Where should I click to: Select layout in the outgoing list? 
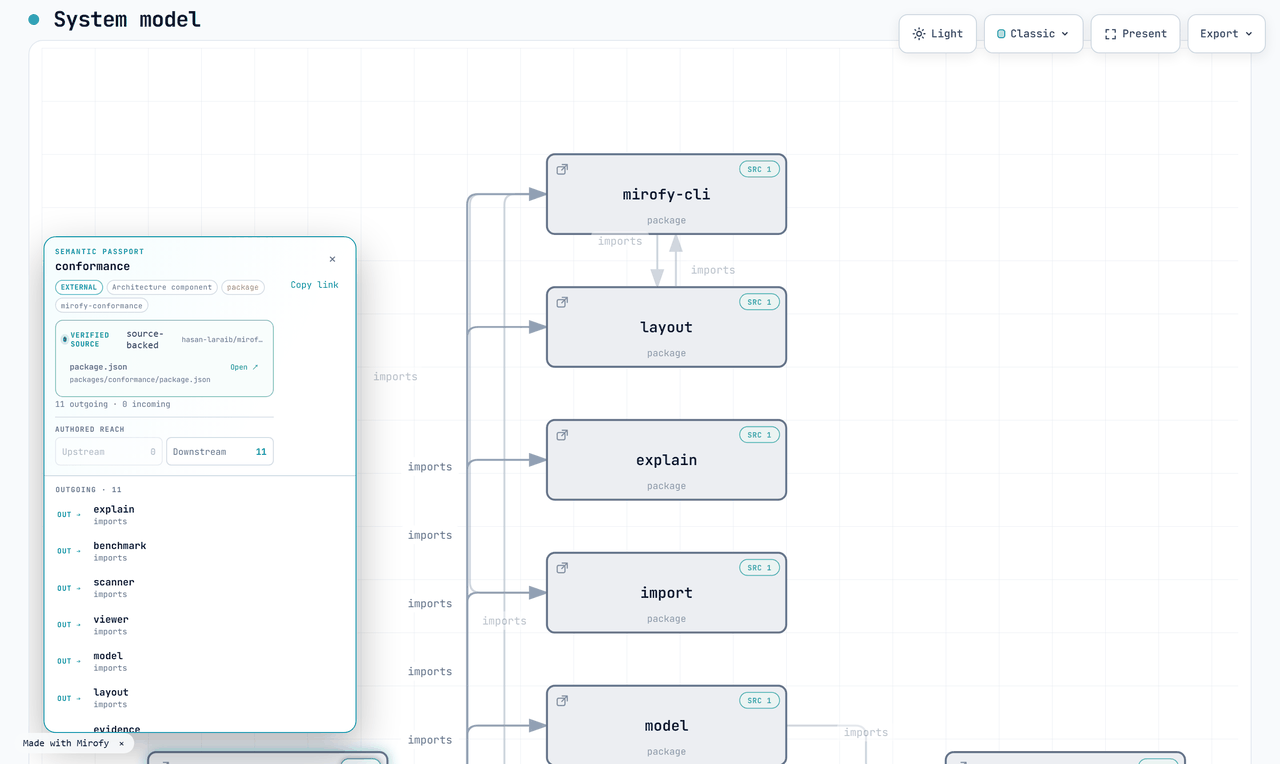pos(200,698)
